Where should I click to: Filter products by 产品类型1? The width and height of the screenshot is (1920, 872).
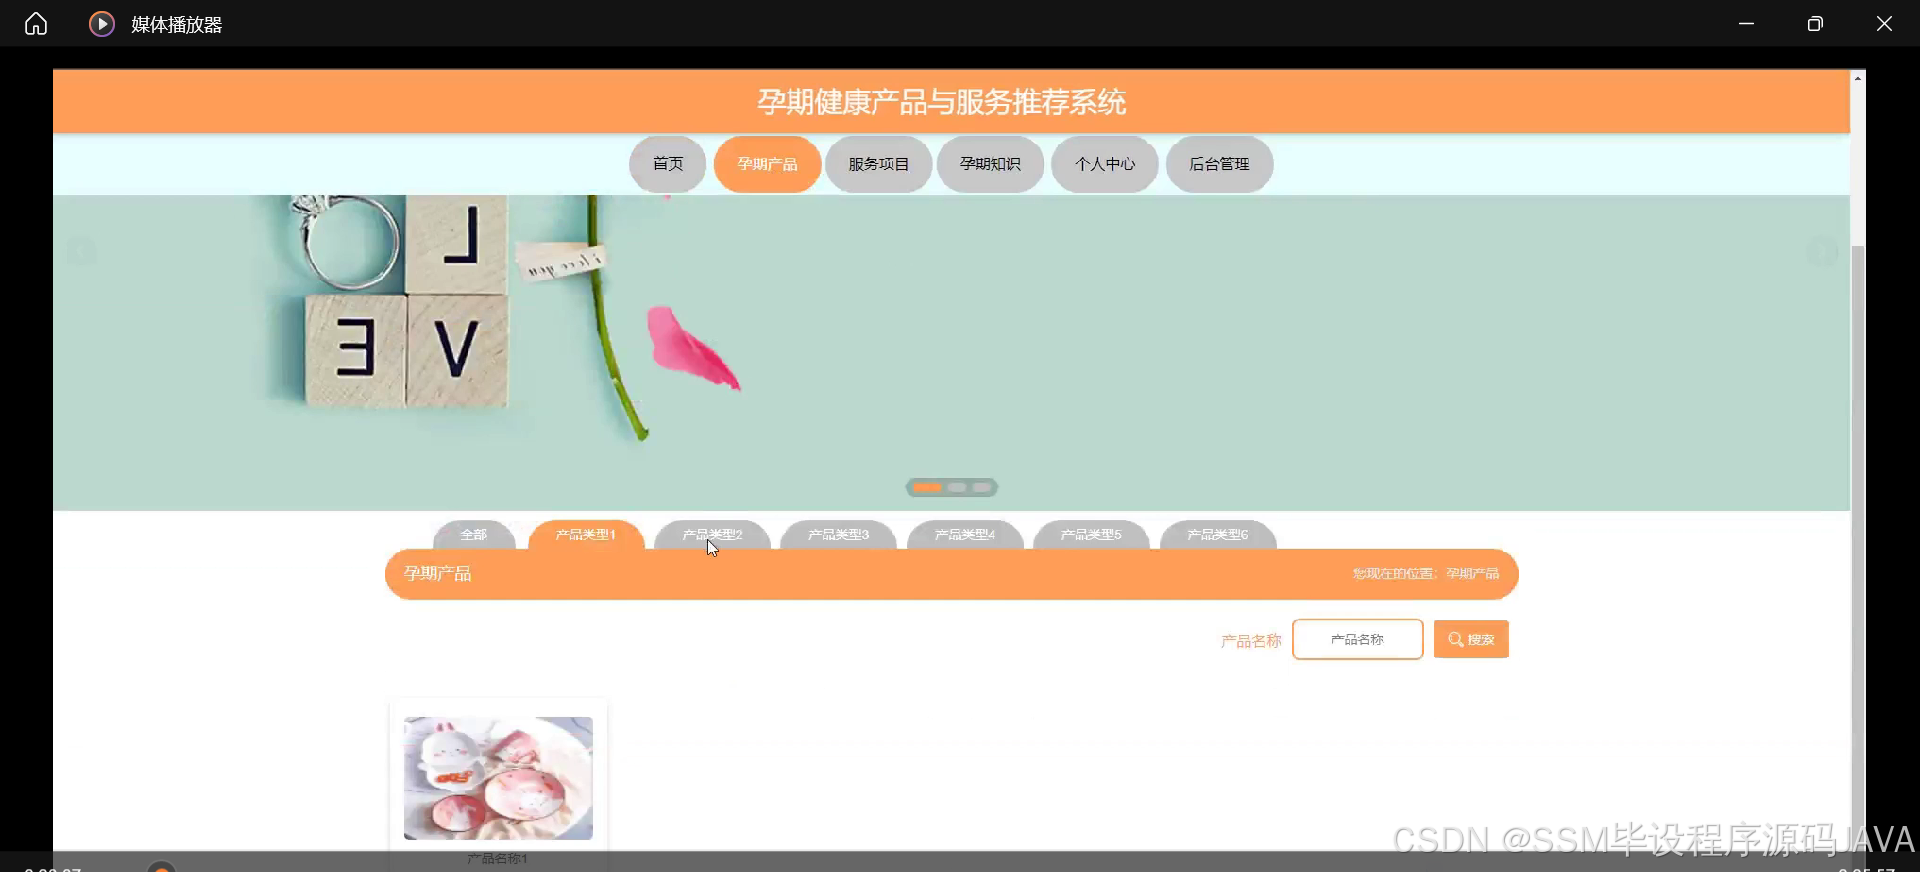[586, 535]
